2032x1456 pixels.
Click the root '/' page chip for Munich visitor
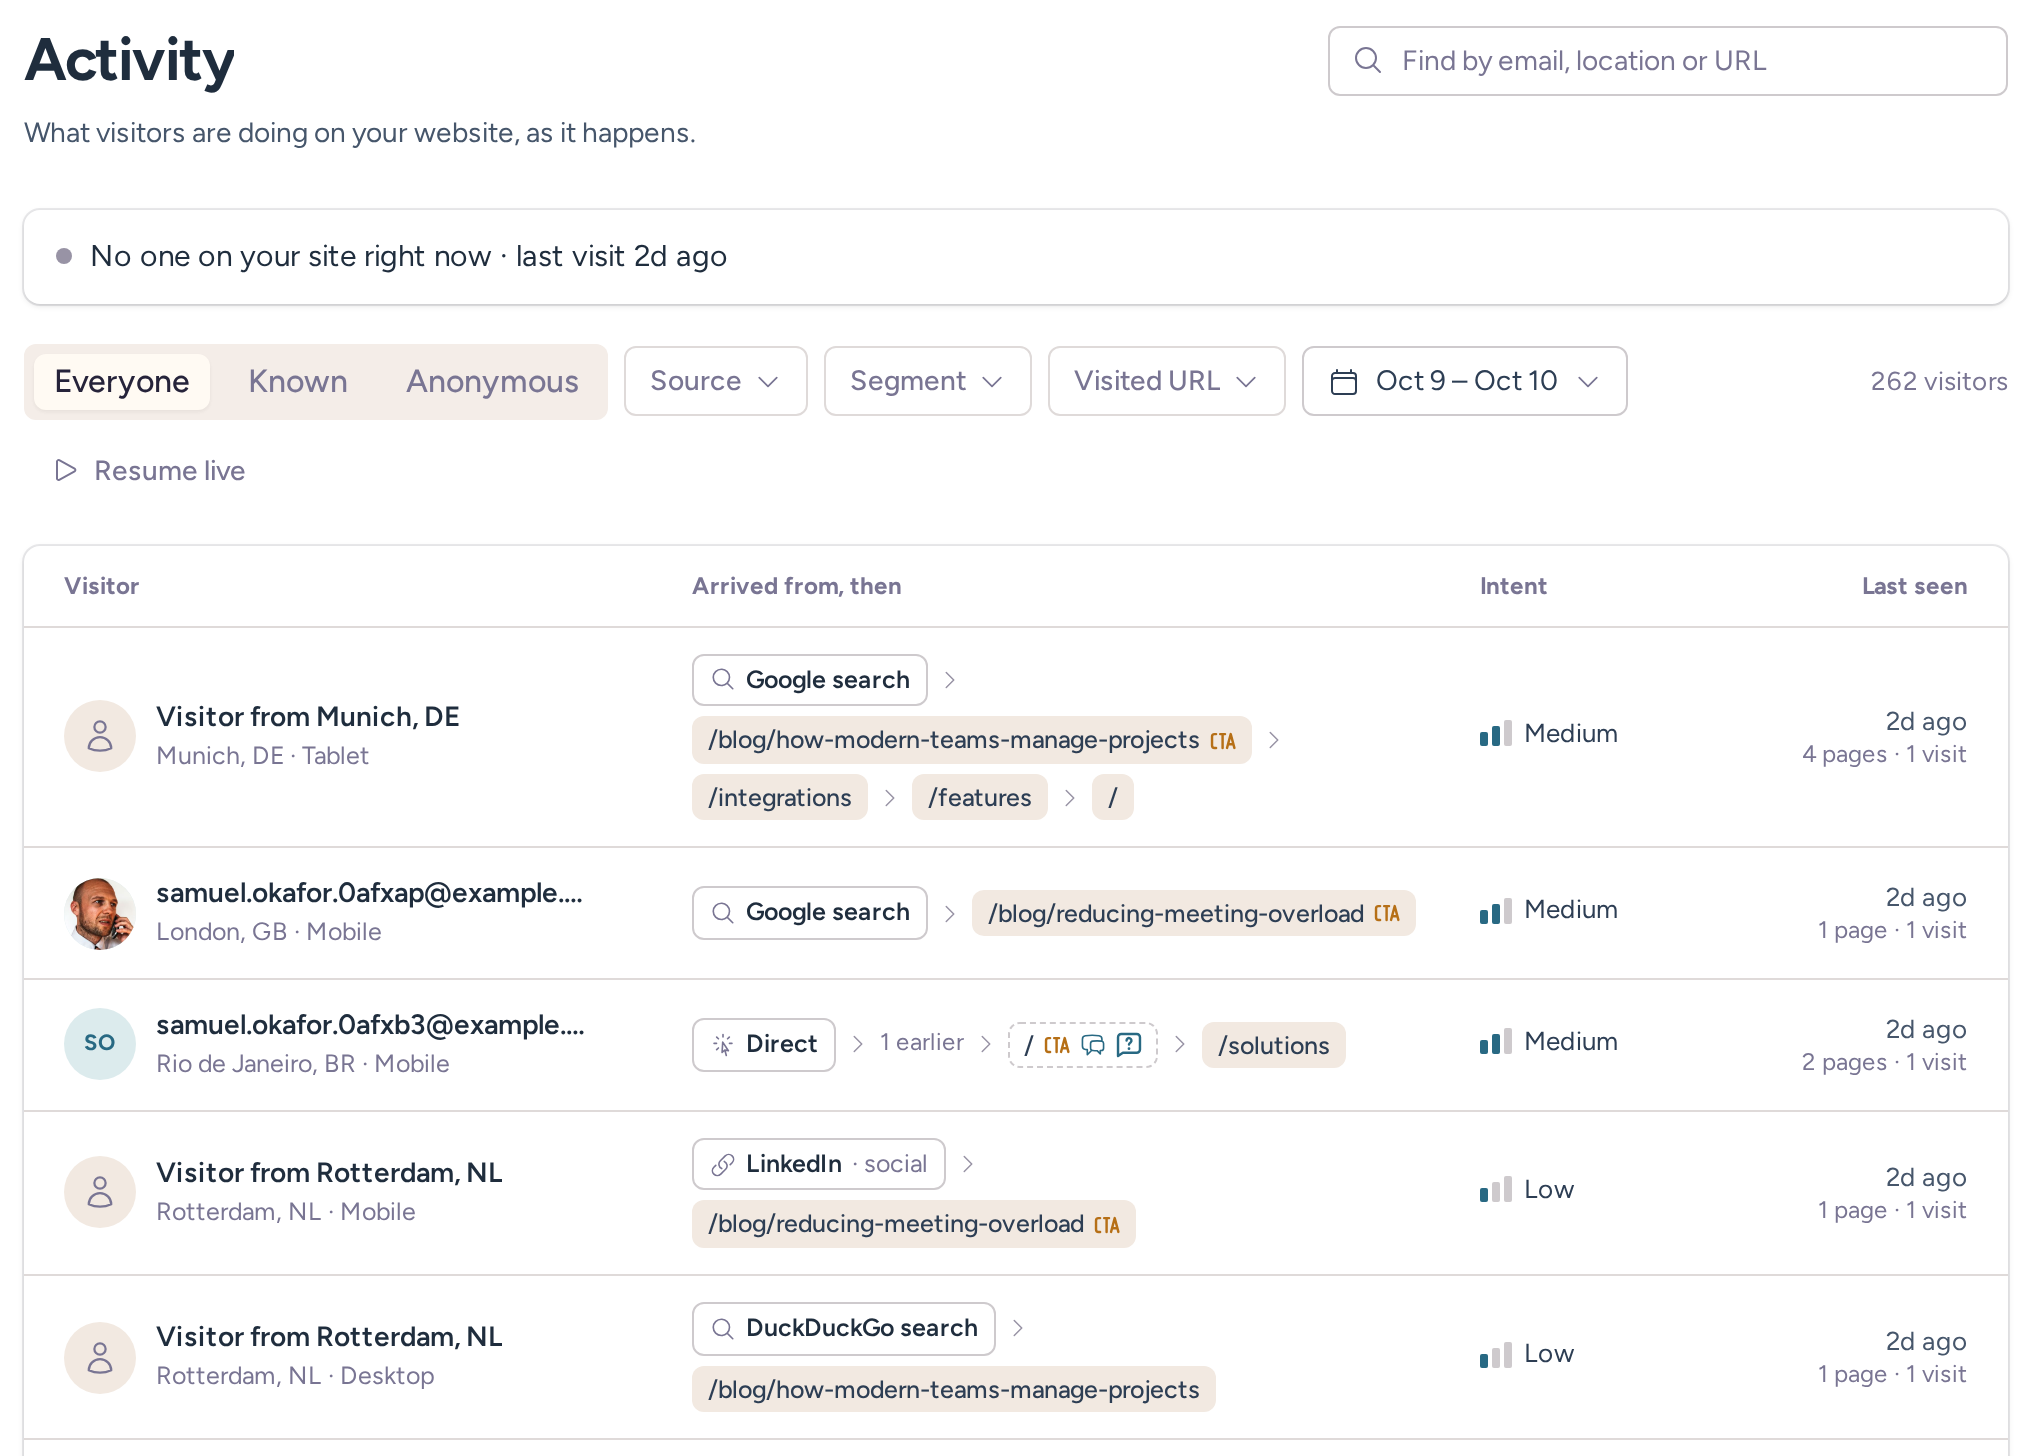pyautogui.click(x=1113, y=798)
